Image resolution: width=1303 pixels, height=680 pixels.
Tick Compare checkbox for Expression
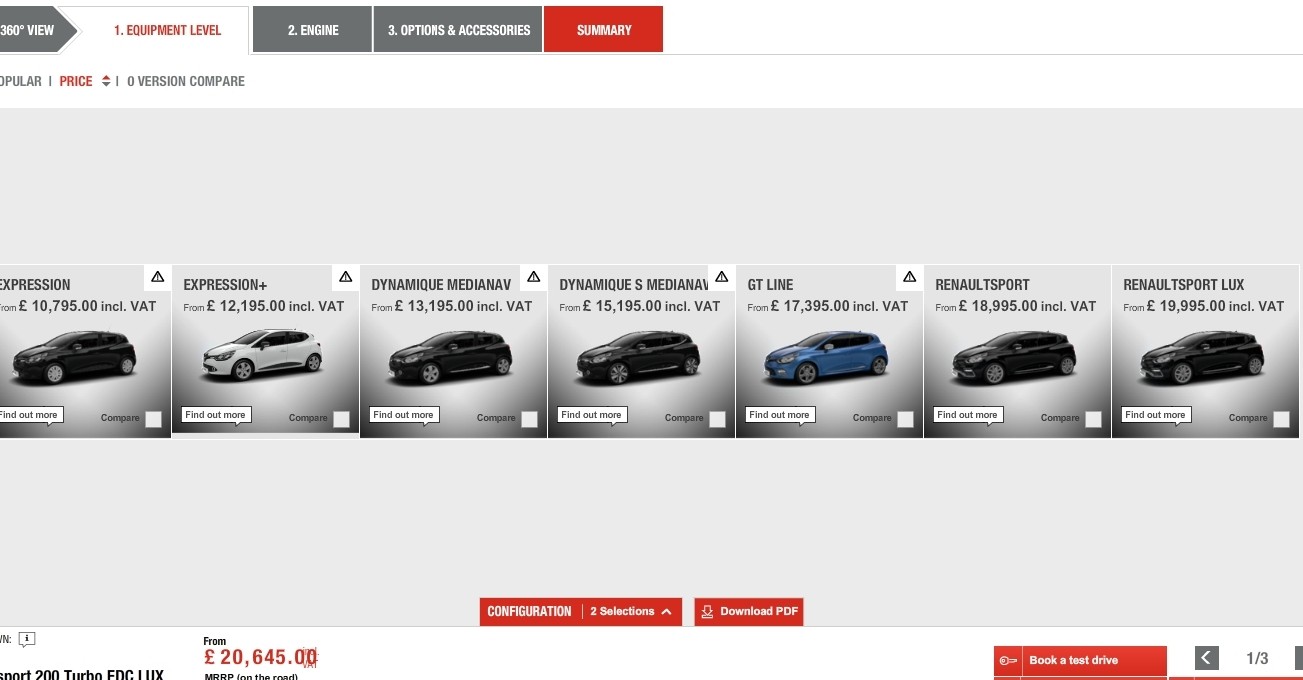coord(153,420)
